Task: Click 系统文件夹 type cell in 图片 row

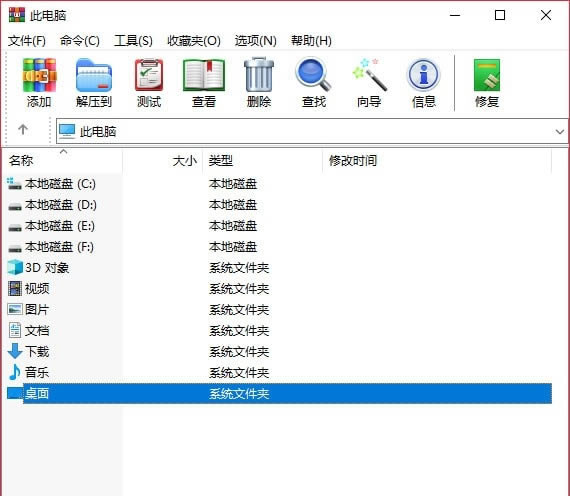Action: tap(239, 310)
